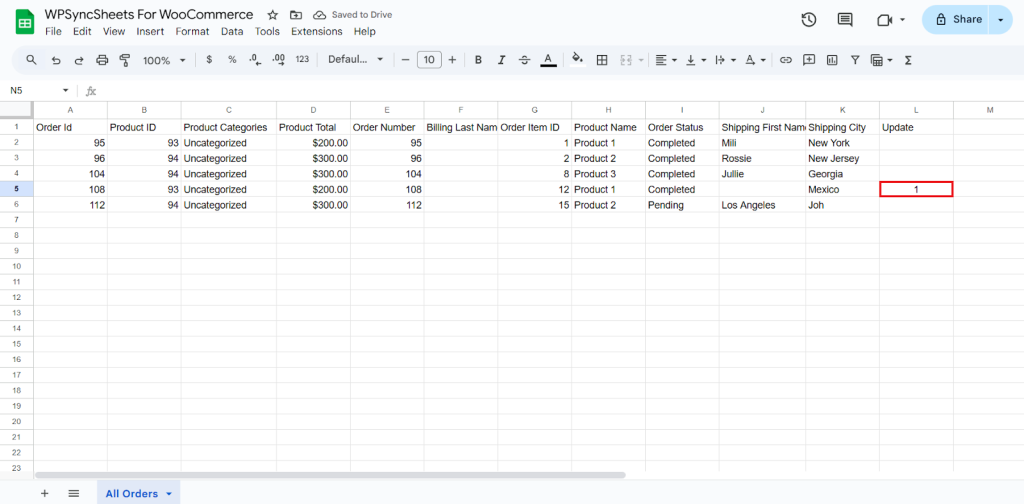Click the merge cells icon
This screenshot has width=1024, height=504.
[626, 60]
